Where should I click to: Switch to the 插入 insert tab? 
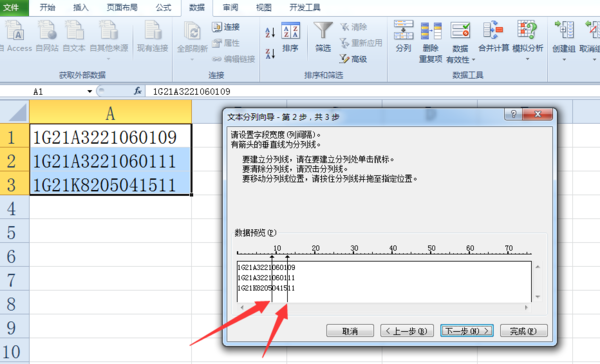click(x=80, y=7)
